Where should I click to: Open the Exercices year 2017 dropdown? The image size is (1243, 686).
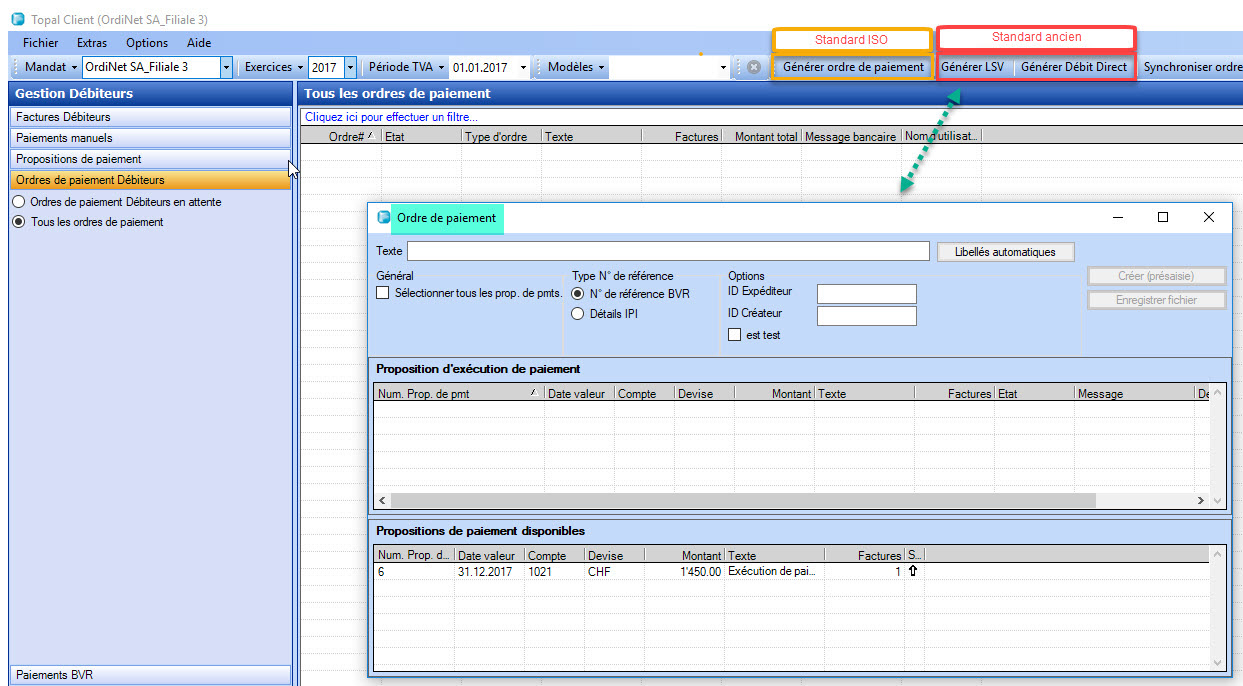coord(349,67)
